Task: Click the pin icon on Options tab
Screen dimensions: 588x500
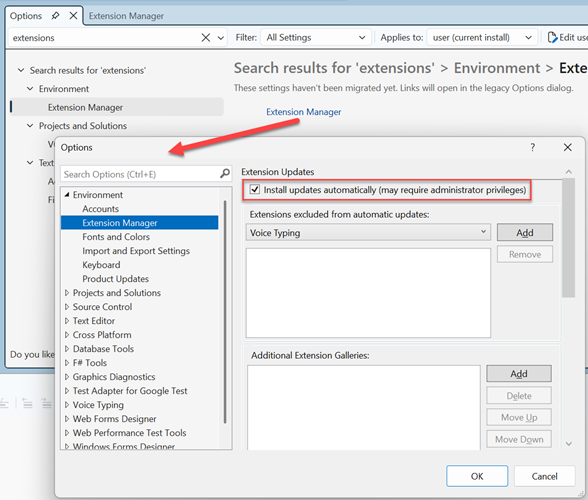Action: [x=56, y=16]
